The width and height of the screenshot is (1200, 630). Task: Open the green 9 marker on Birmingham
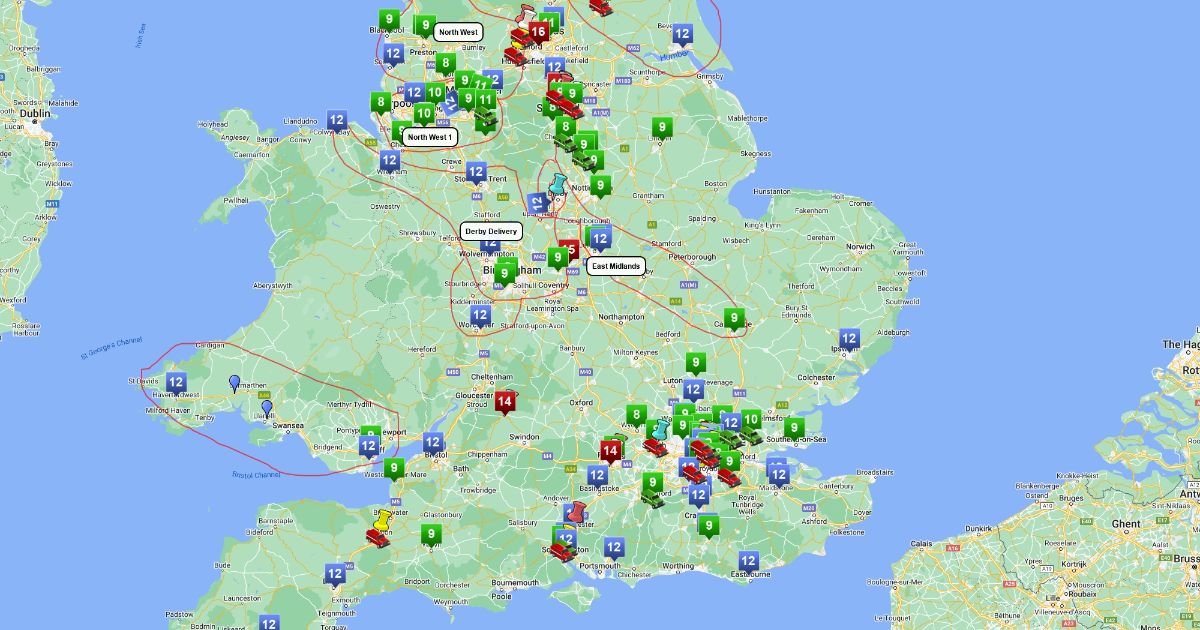[505, 275]
